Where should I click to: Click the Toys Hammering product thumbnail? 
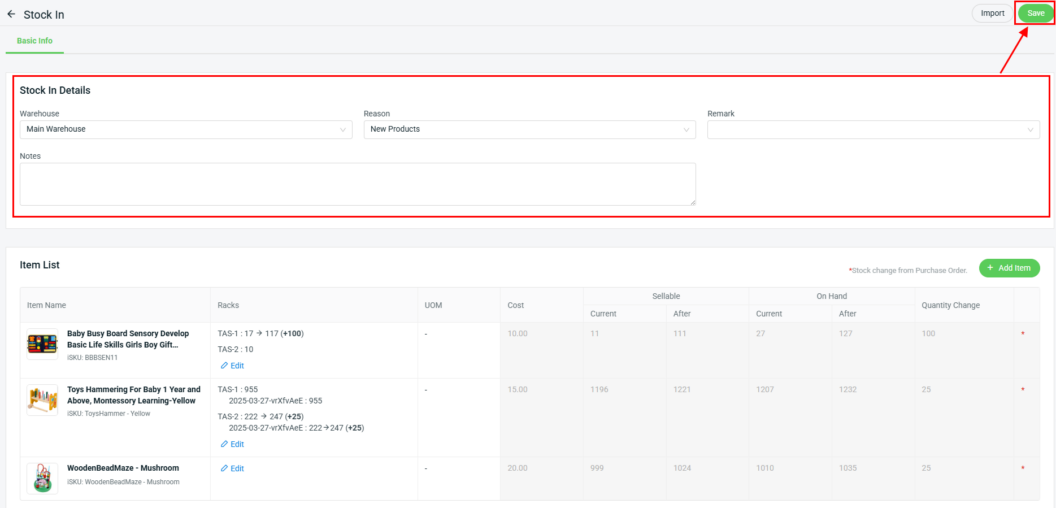tap(42, 400)
